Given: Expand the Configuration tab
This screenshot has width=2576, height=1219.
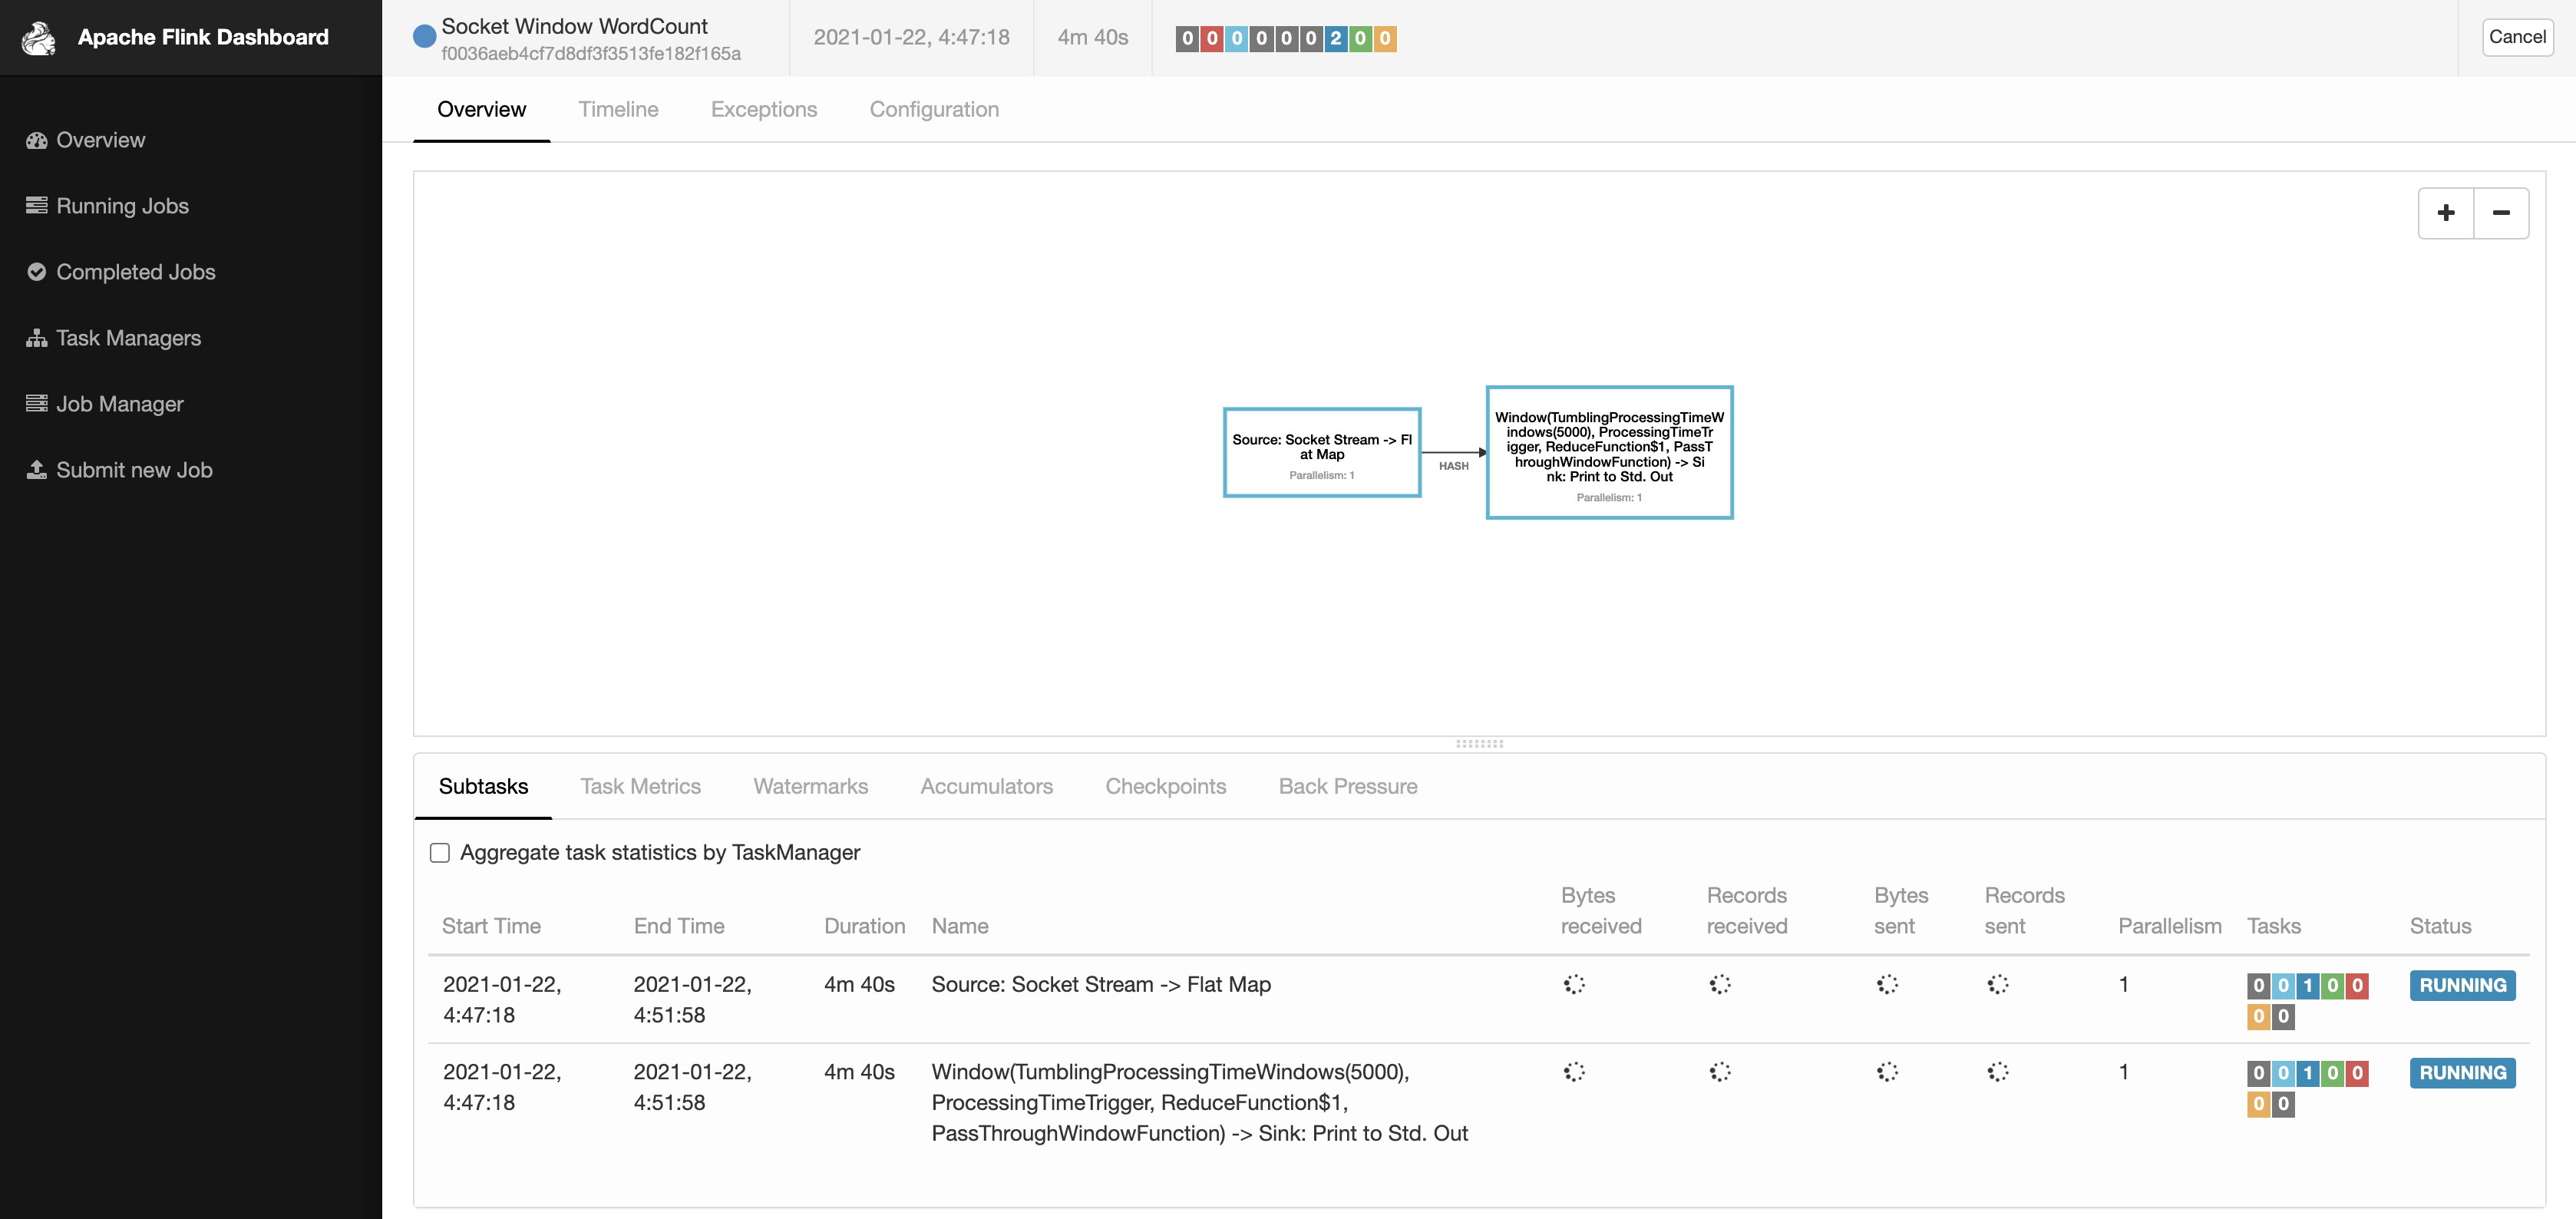Looking at the screenshot, I should point(933,110).
